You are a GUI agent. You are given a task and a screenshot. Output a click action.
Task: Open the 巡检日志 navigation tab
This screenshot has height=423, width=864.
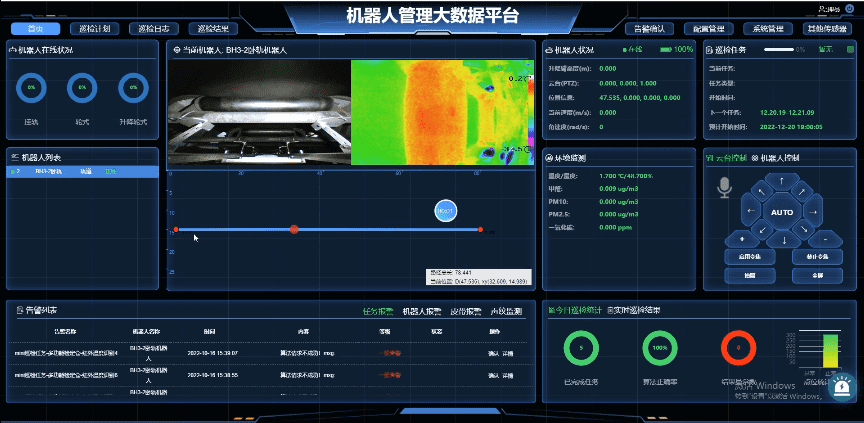click(x=153, y=29)
